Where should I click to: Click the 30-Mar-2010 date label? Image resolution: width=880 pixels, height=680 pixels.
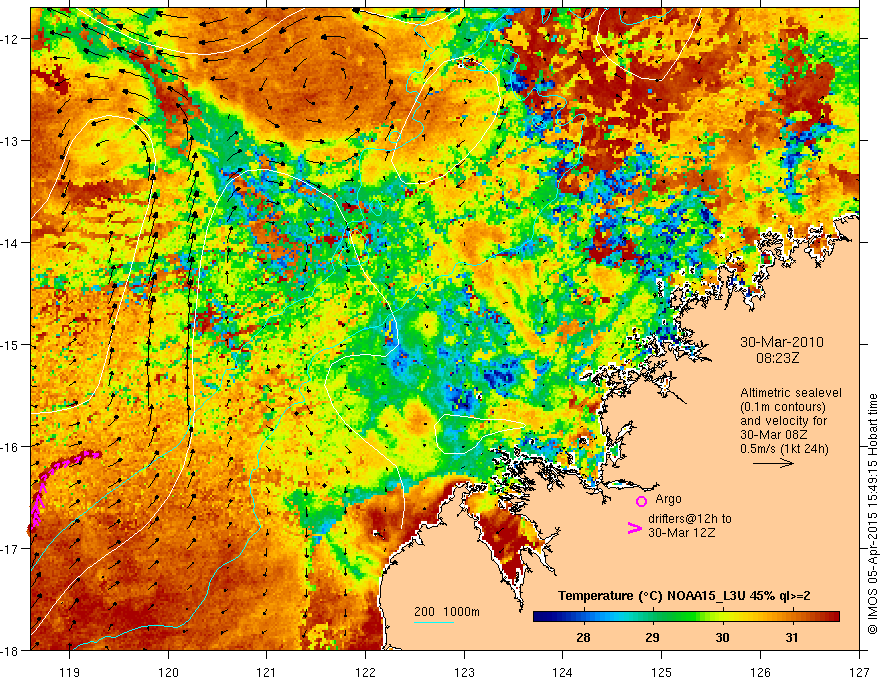[x=782, y=342]
